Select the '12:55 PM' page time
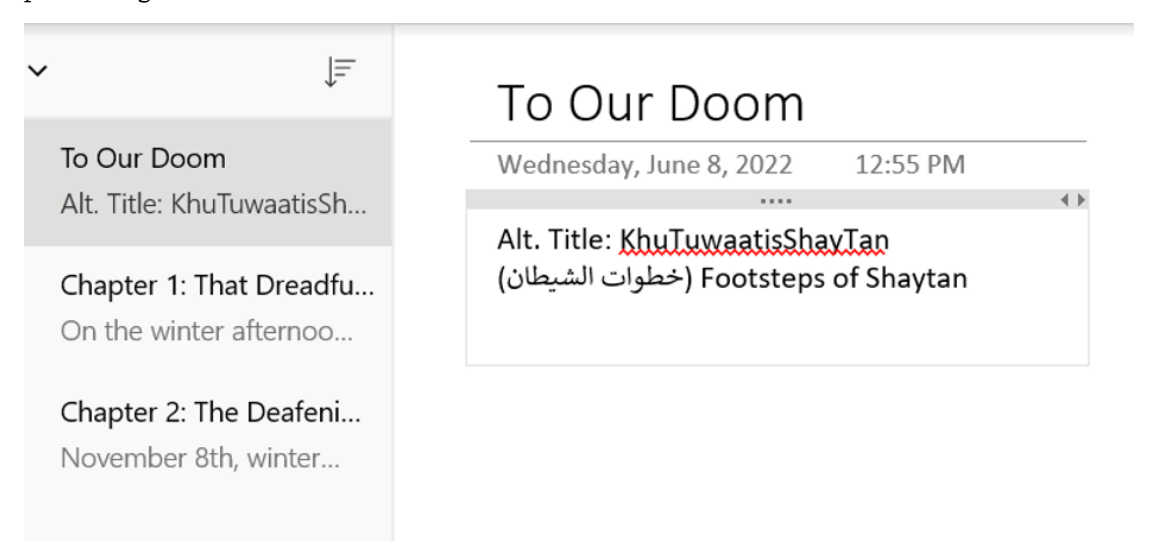 point(910,165)
